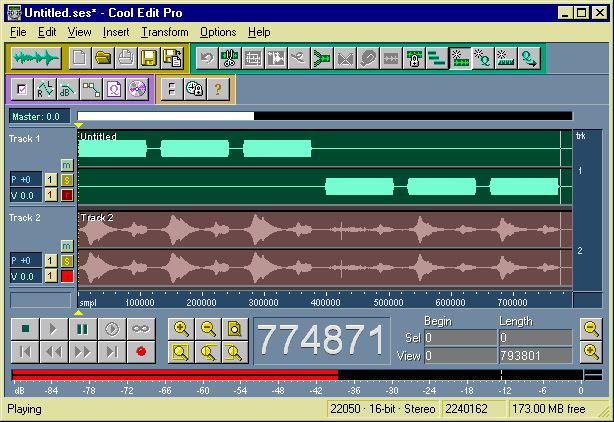Click the upper vertical zoom-out magnifier by Length

(591, 328)
